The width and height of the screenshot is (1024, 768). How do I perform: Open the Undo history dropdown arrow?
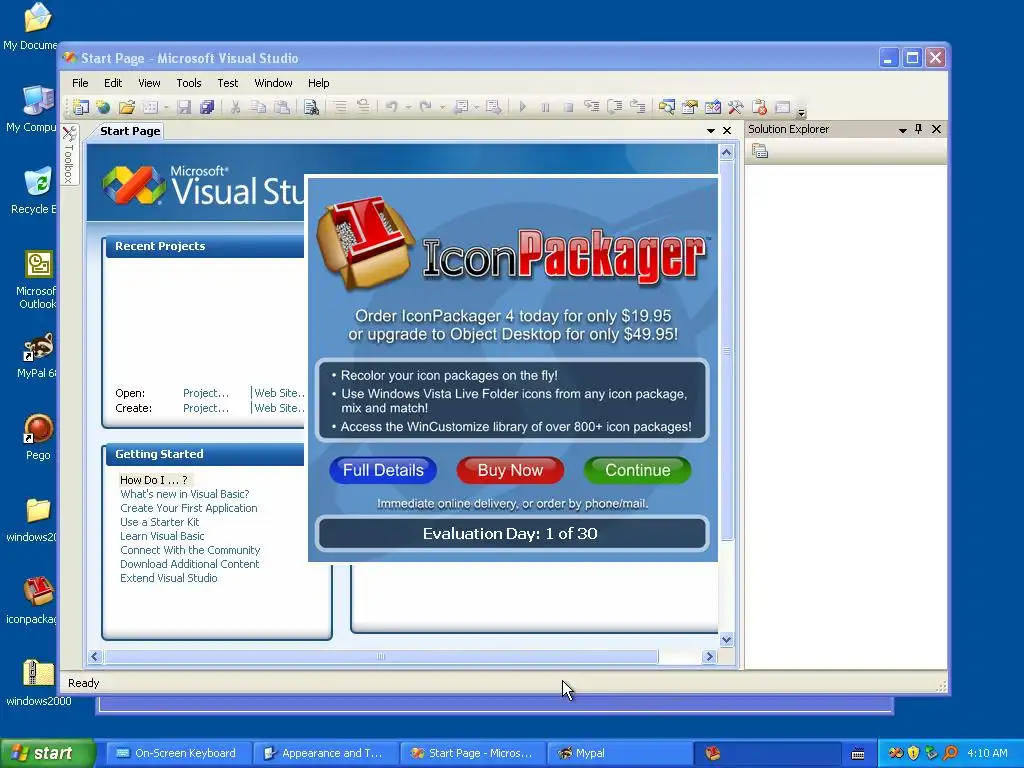click(x=408, y=108)
